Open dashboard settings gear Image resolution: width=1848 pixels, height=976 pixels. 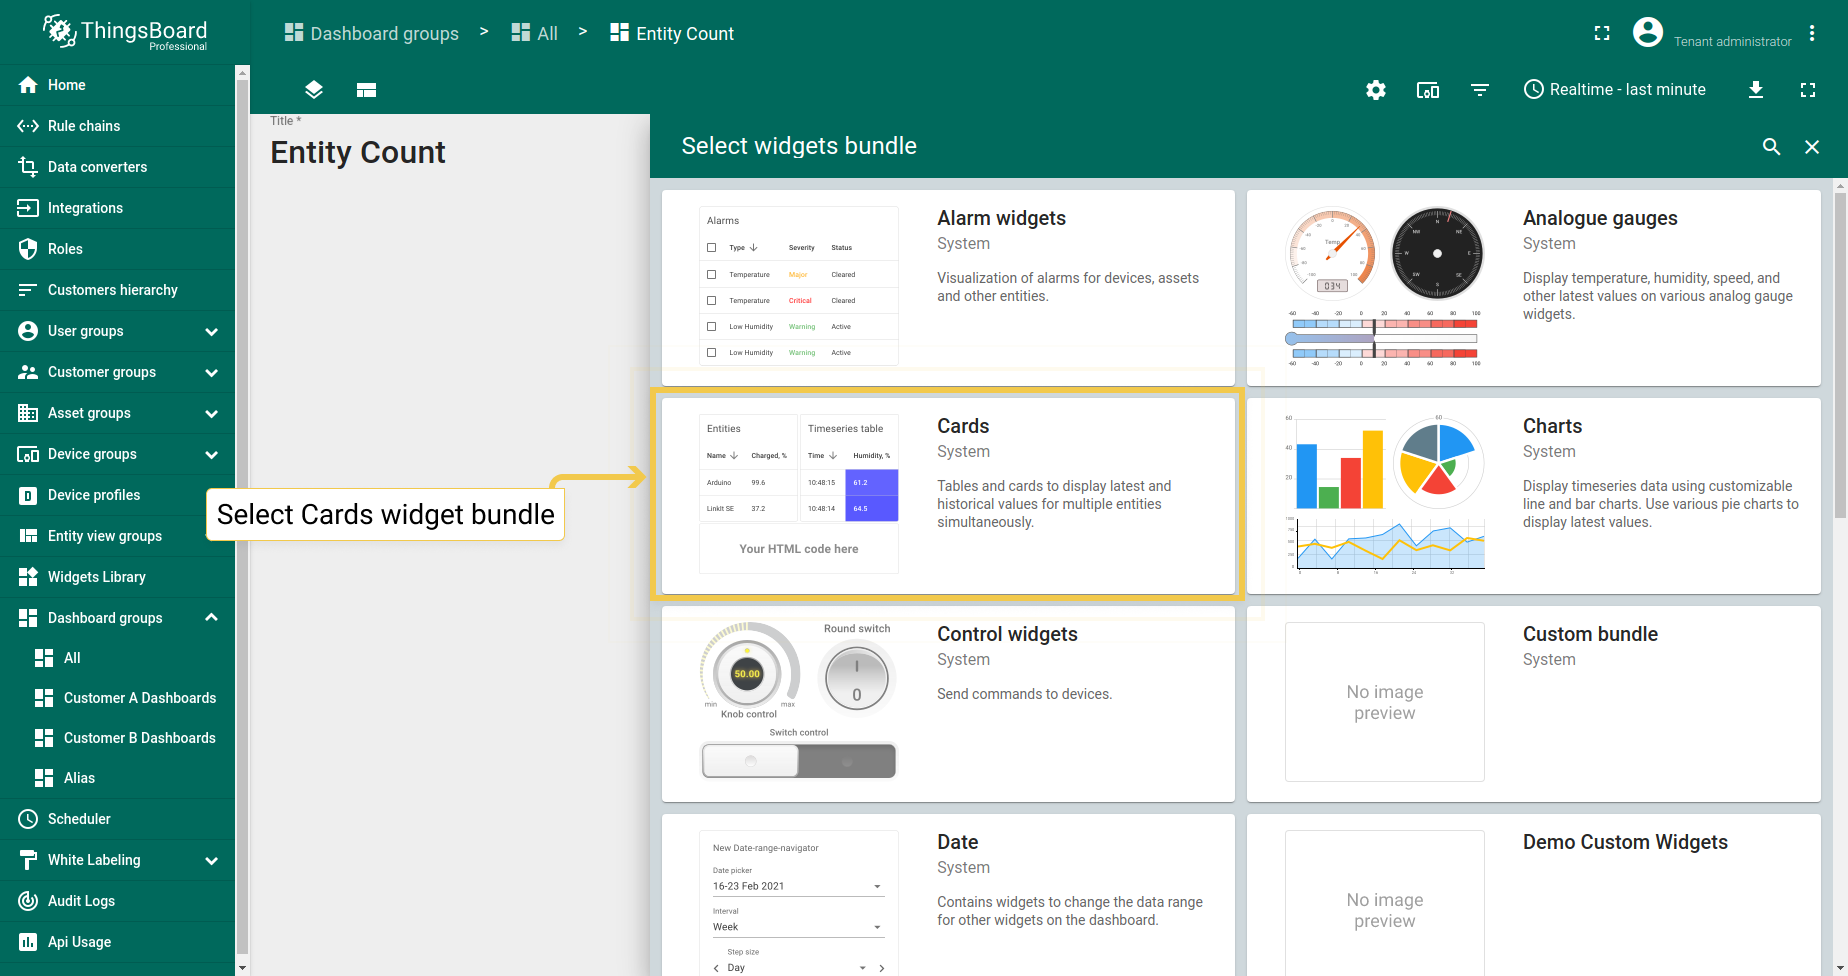[x=1376, y=90]
